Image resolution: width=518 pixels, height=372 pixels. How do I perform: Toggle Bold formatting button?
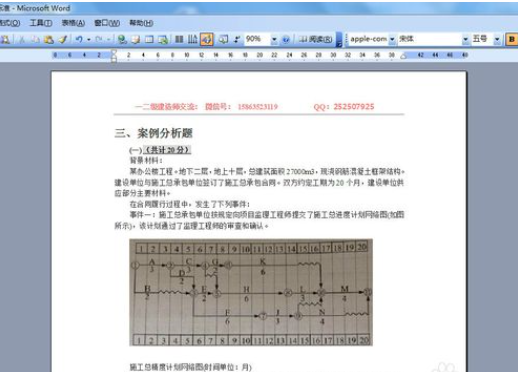tap(511, 39)
